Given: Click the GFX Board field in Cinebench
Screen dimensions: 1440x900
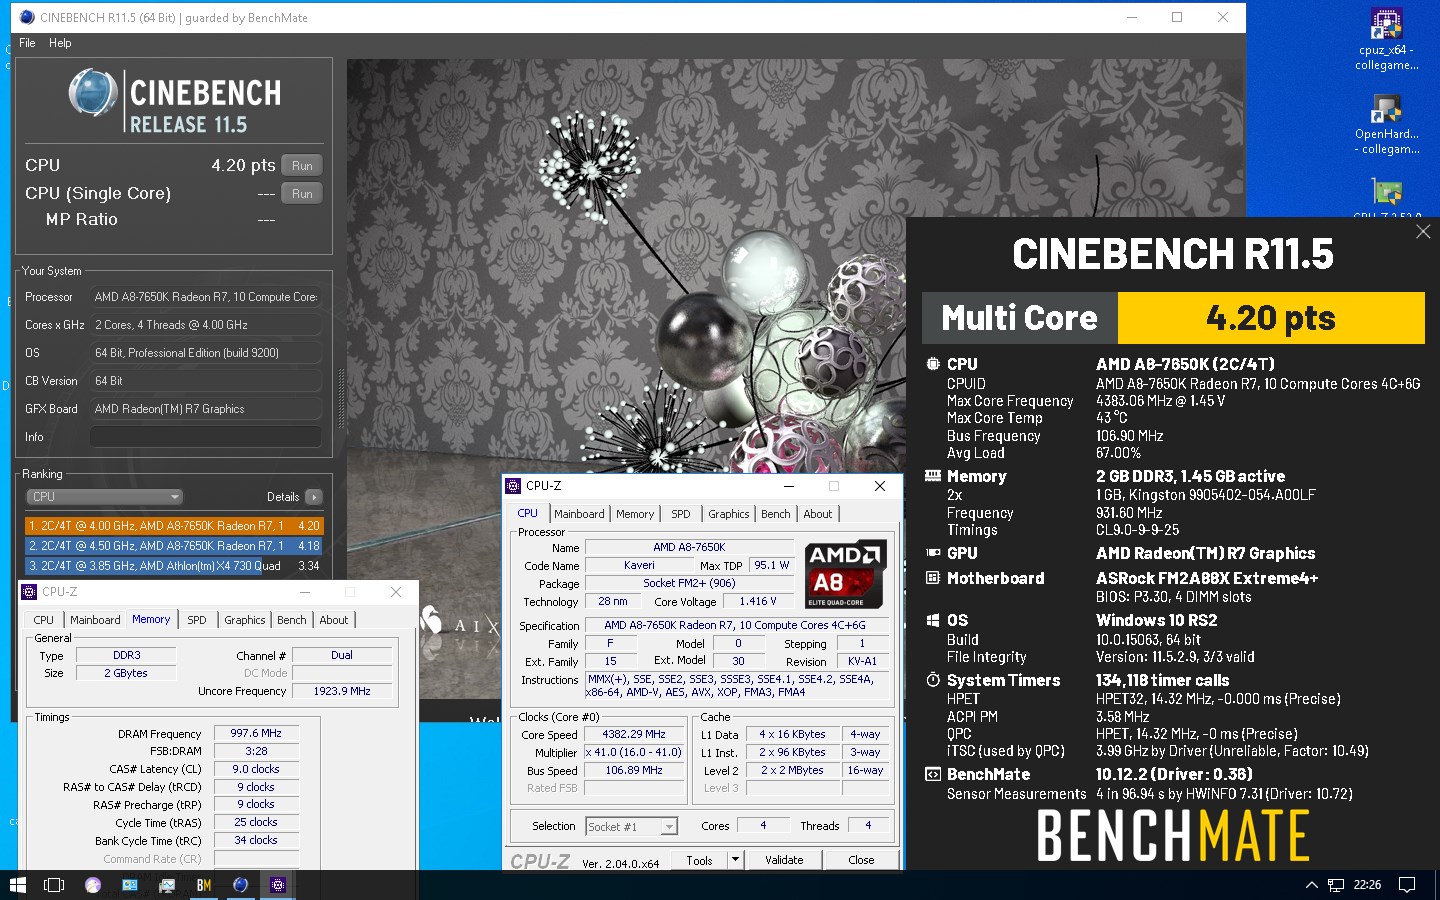Looking at the screenshot, I should [x=206, y=409].
